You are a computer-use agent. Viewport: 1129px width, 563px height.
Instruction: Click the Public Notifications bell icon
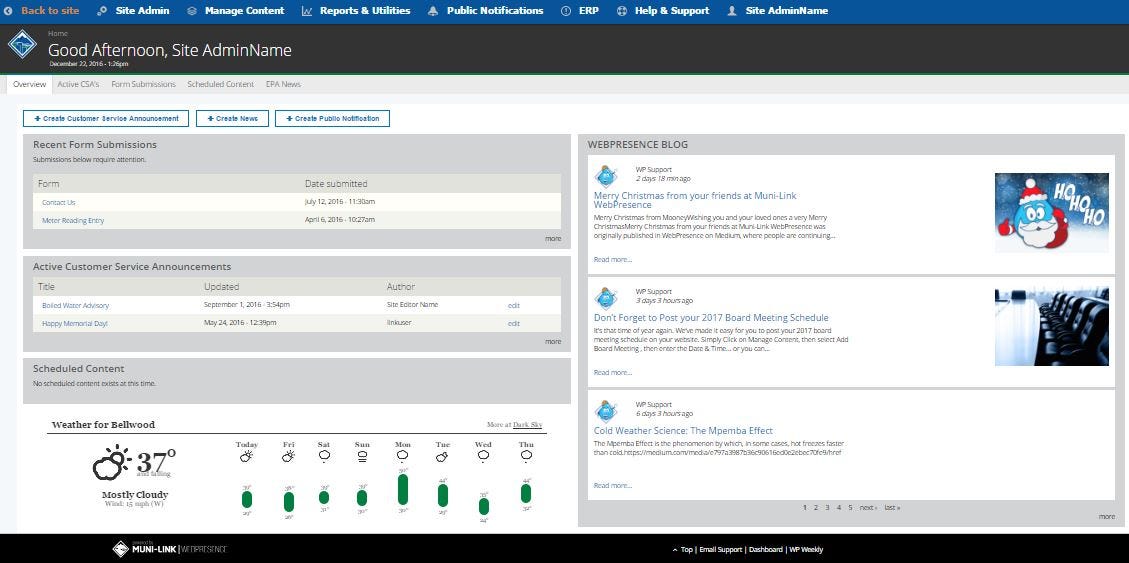pos(433,11)
